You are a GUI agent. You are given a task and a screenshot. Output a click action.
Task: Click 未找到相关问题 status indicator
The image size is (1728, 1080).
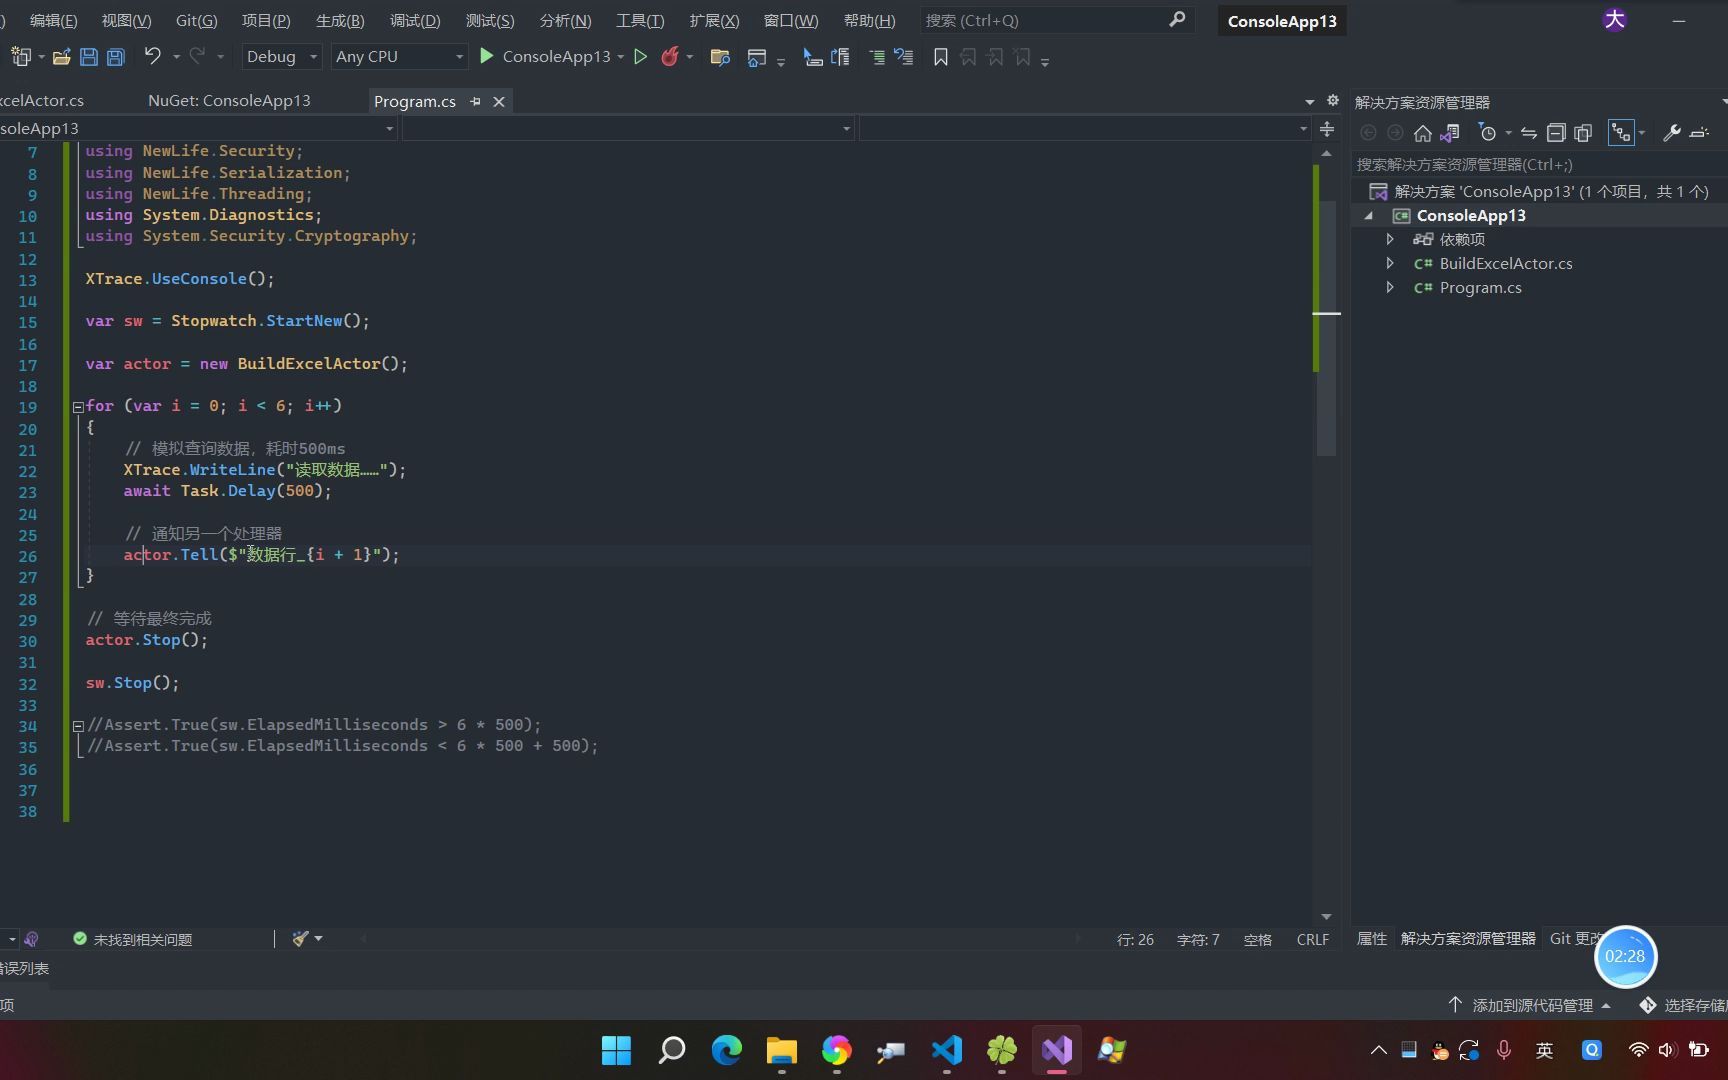click(x=132, y=939)
